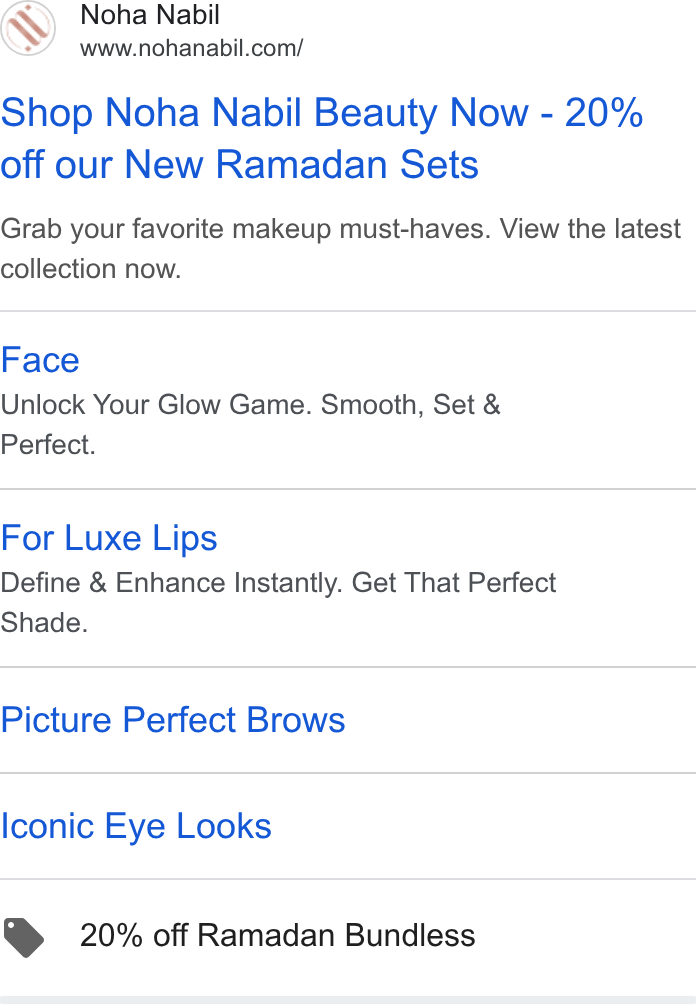The height and width of the screenshot is (1004, 696).
Task: Click the New Ramadan Sets headline line
Action: point(239,165)
